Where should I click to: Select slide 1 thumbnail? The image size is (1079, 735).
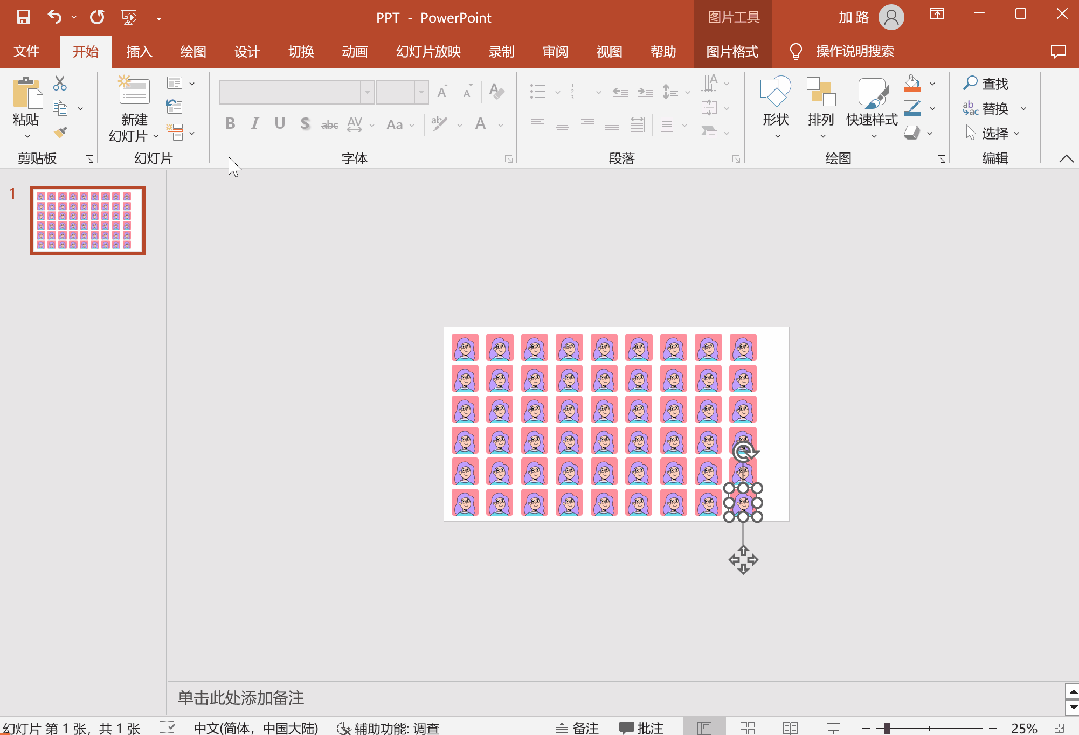(88, 220)
